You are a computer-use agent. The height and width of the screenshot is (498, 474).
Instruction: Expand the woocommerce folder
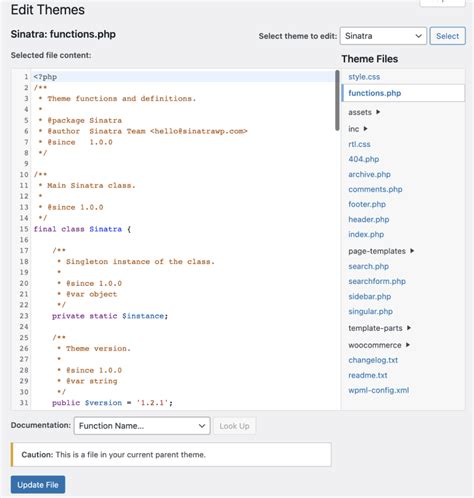click(379, 345)
